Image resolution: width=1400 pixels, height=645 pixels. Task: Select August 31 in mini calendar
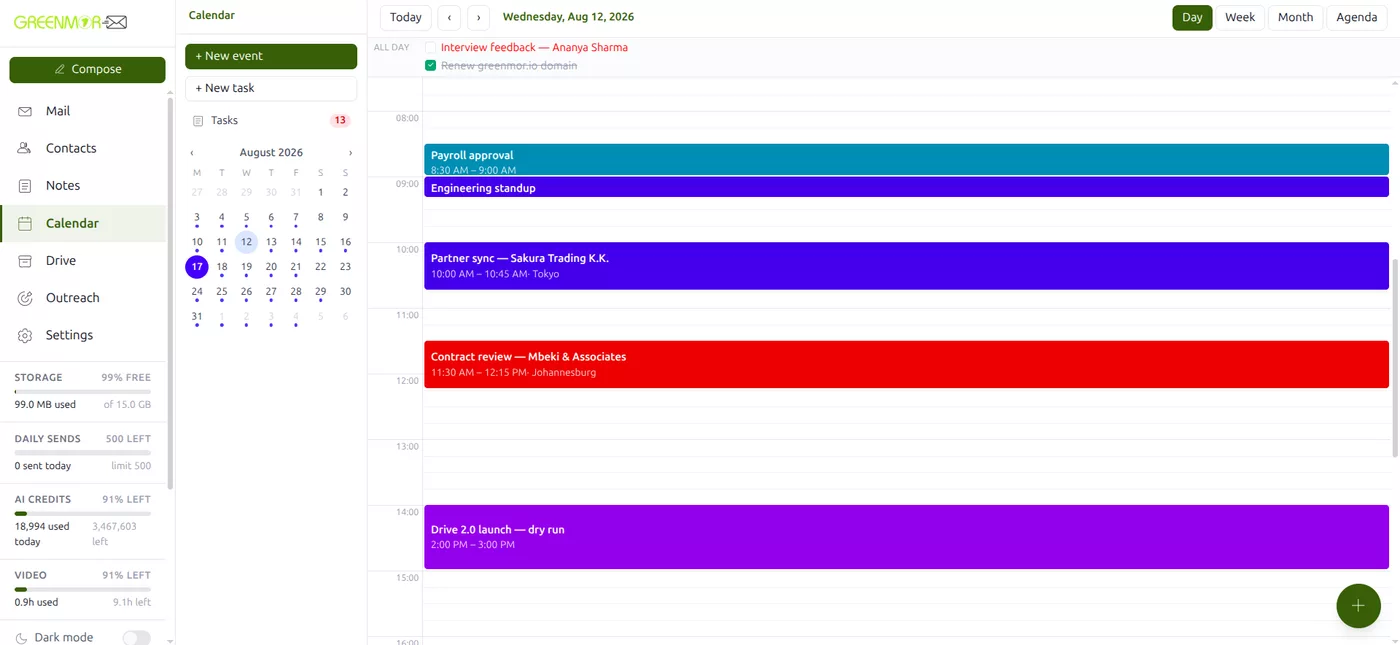point(197,317)
